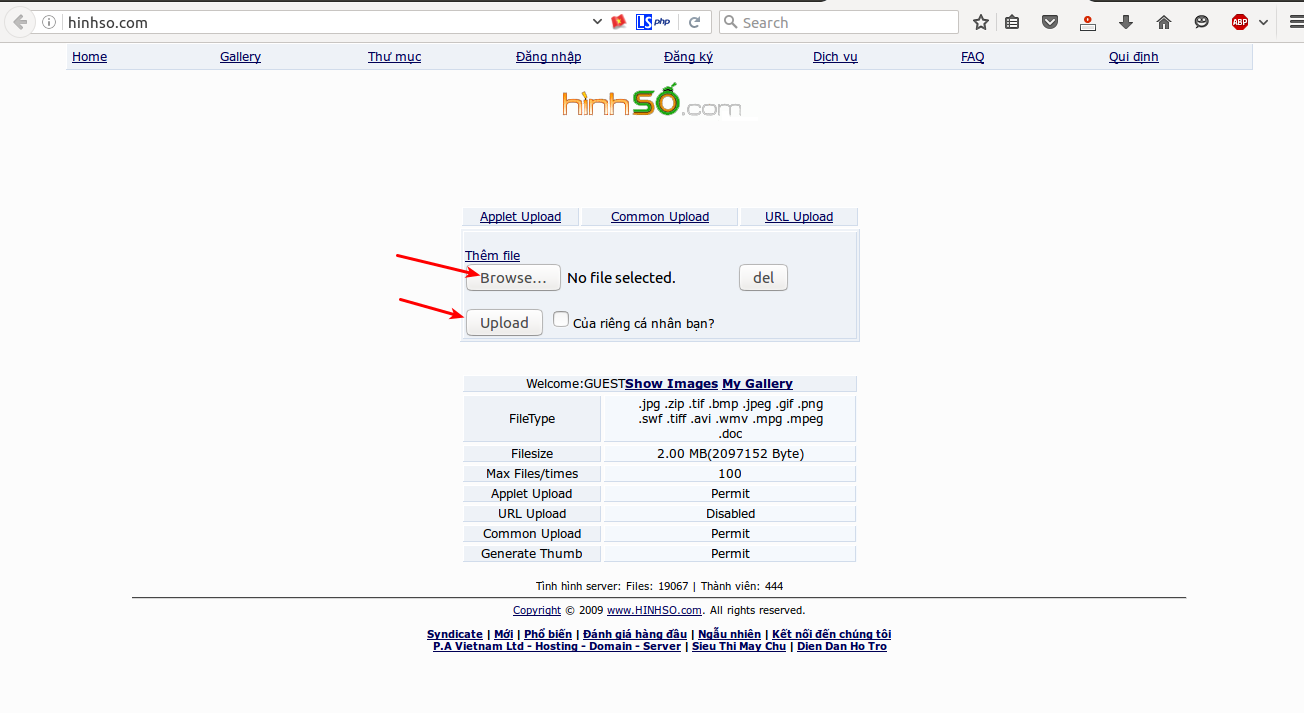Click the 'No file selected.' text
Screen dimensions: 1304x713
click(x=621, y=278)
